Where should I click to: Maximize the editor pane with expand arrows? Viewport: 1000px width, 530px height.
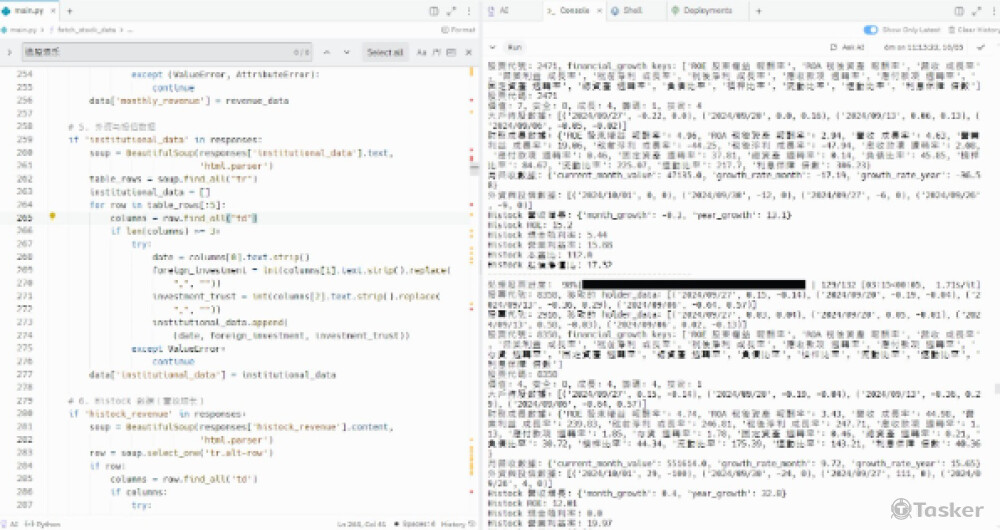click(x=452, y=11)
